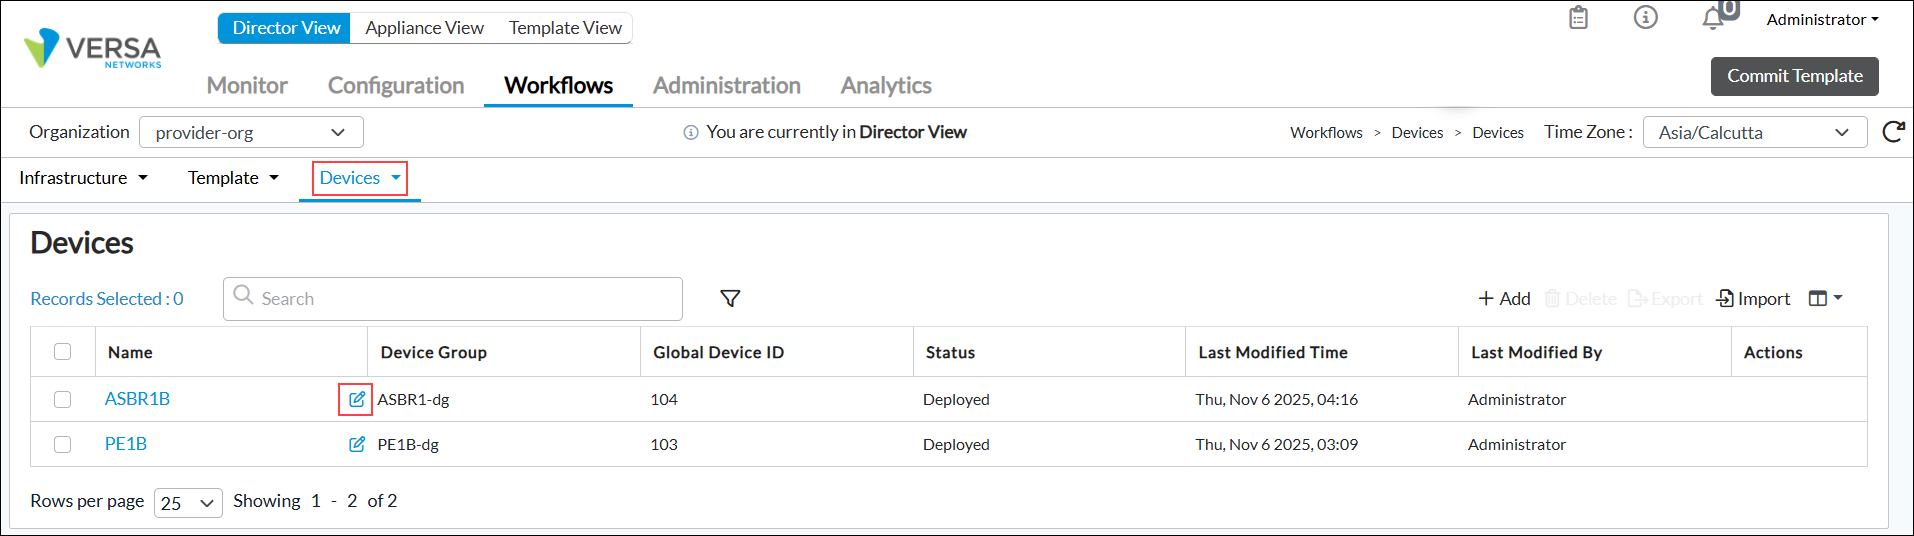Expand the Infrastructure menu
This screenshot has height=536, width=1914.
(x=83, y=177)
